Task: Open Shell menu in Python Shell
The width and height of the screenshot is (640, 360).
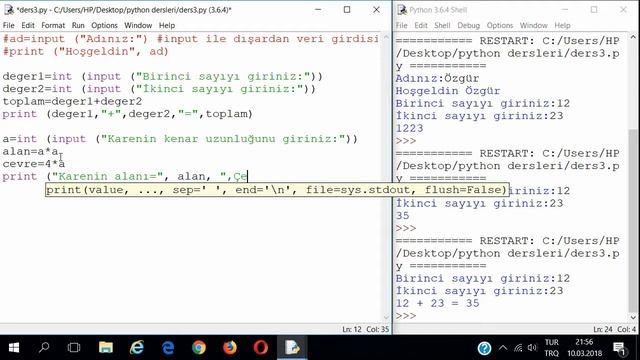Action: pyautogui.click(x=442, y=25)
